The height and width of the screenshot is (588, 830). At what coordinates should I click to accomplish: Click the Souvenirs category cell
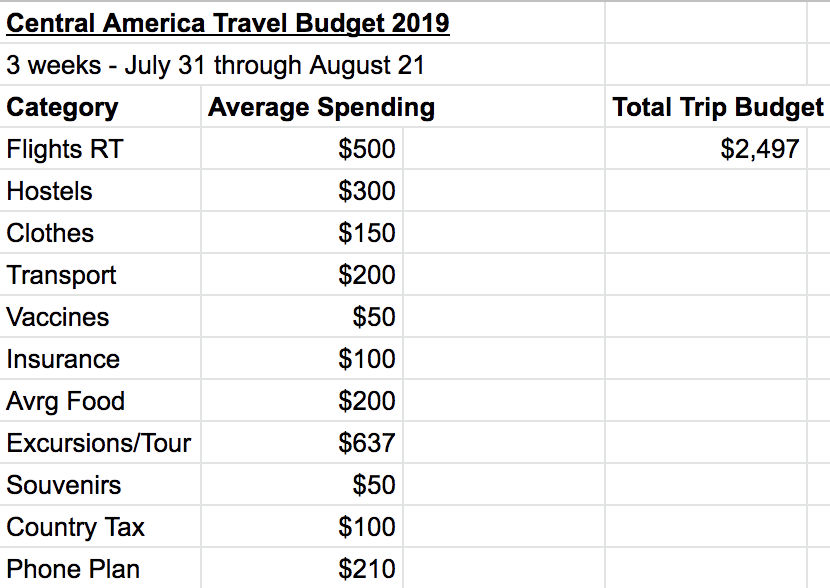[x=63, y=486]
